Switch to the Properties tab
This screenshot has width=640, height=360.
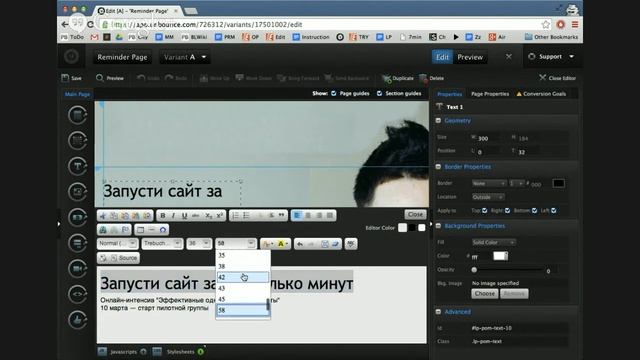(x=449, y=94)
